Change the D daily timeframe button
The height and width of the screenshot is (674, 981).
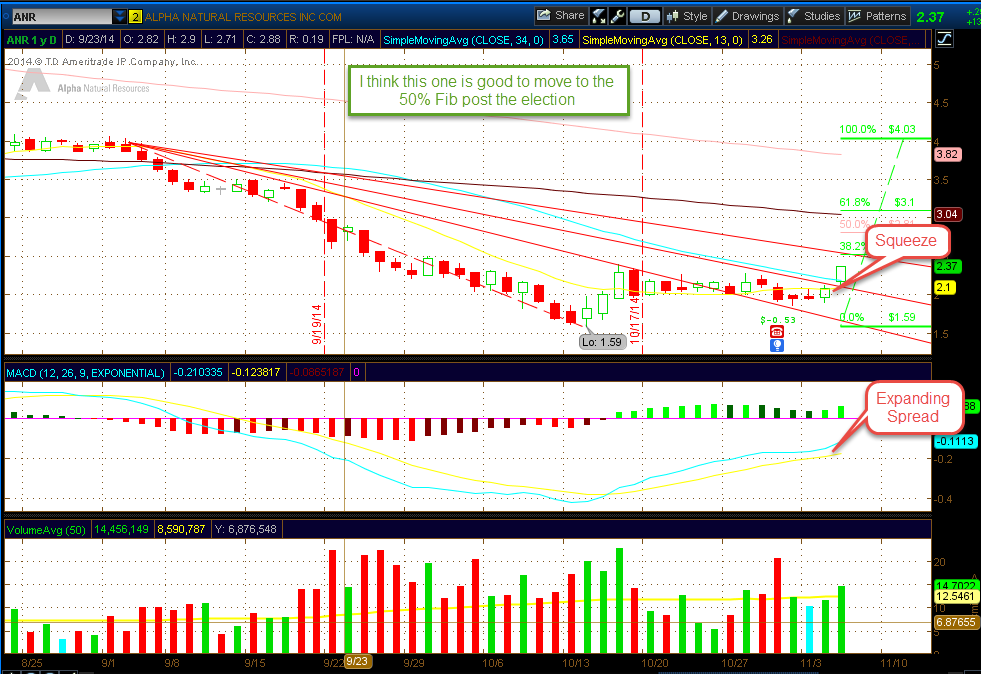645,17
